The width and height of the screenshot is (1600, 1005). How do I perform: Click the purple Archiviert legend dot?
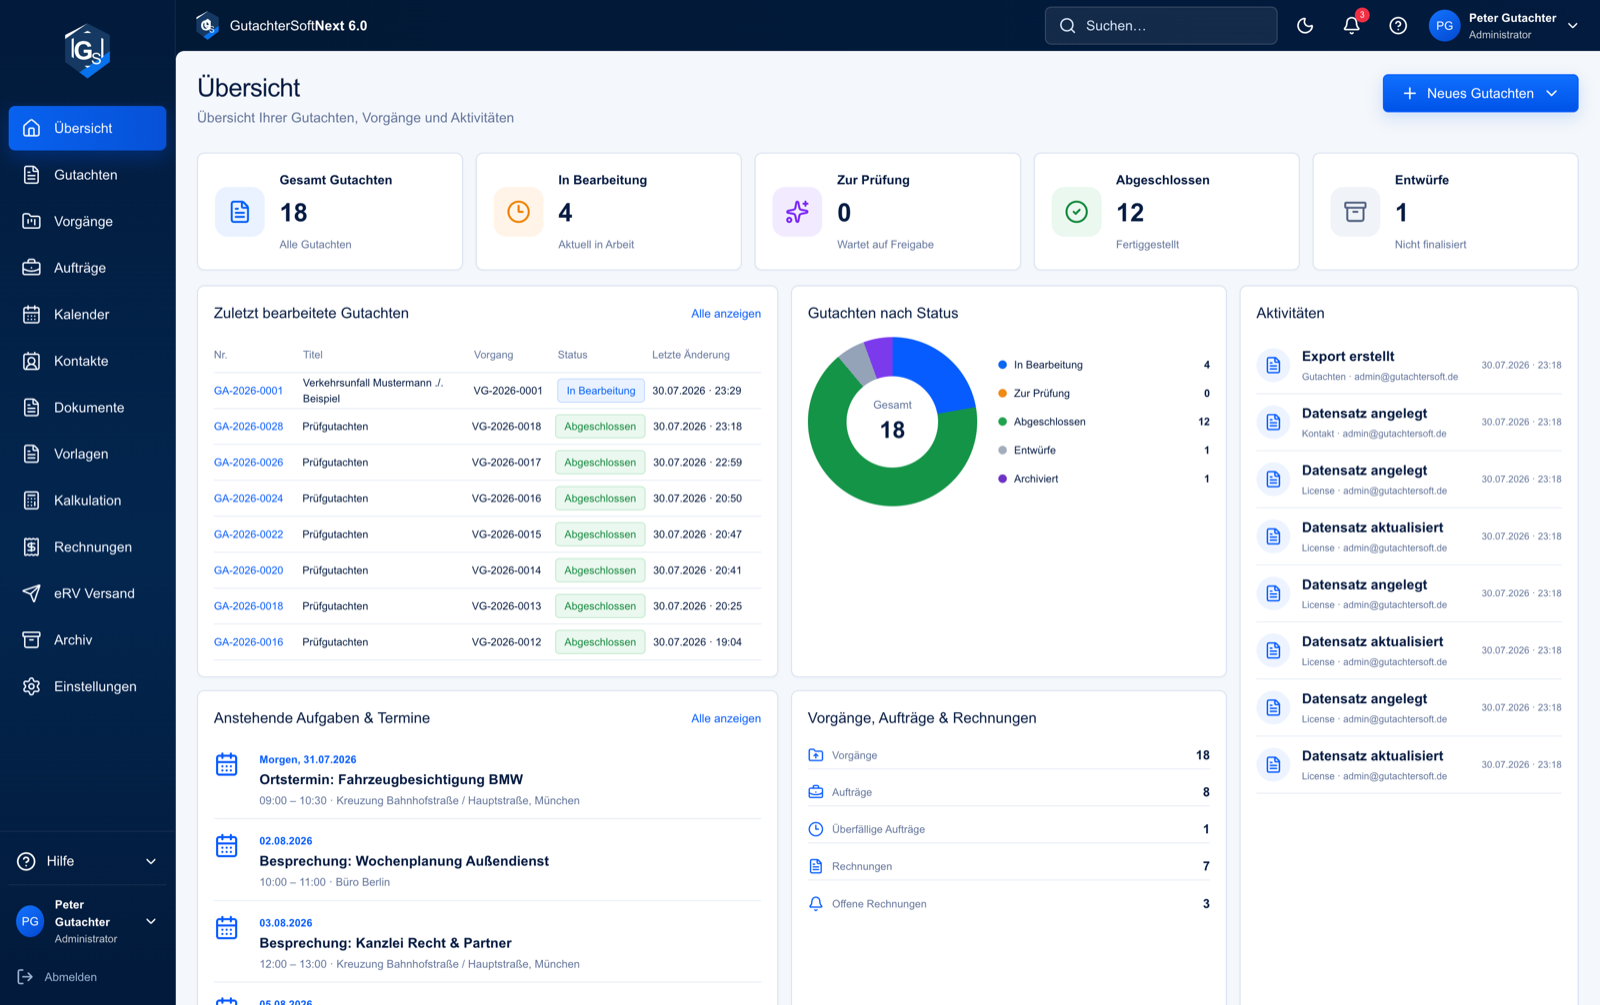click(1002, 479)
